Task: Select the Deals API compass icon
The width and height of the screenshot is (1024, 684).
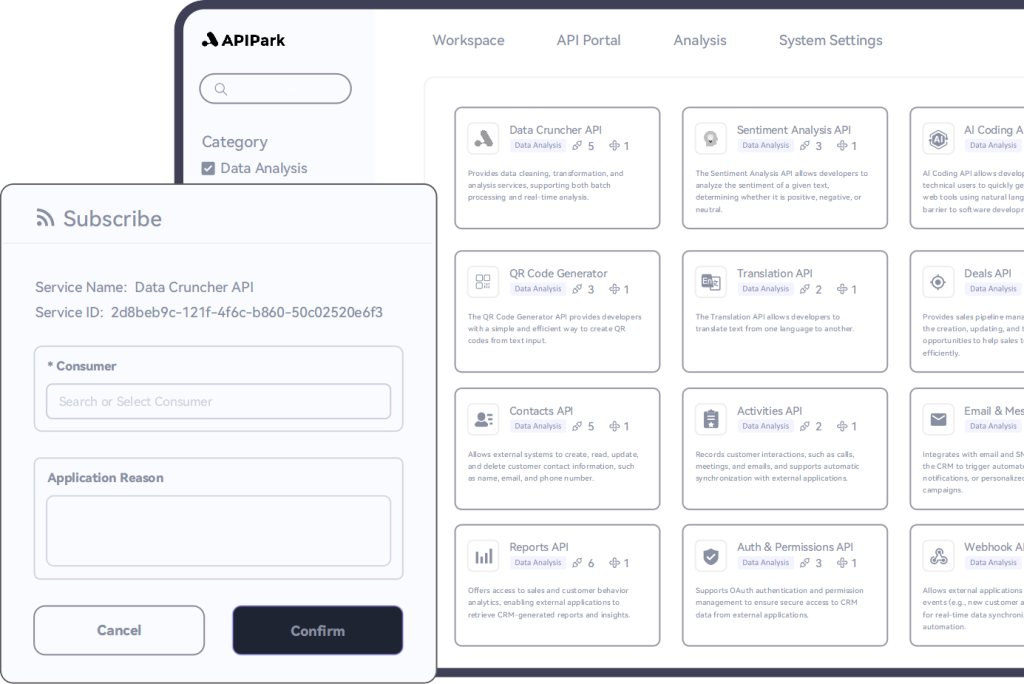Action: pos(938,281)
